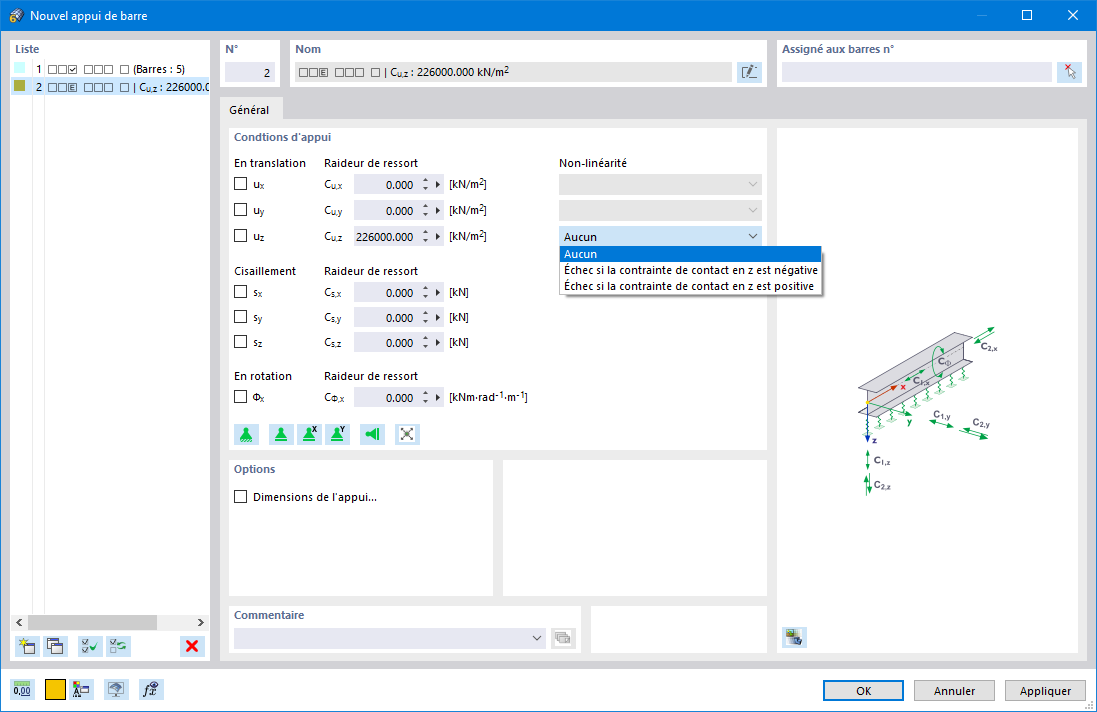Open the arrow menu next to Cu,y value
The height and width of the screenshot is (712, 1097).
(439, 211)
